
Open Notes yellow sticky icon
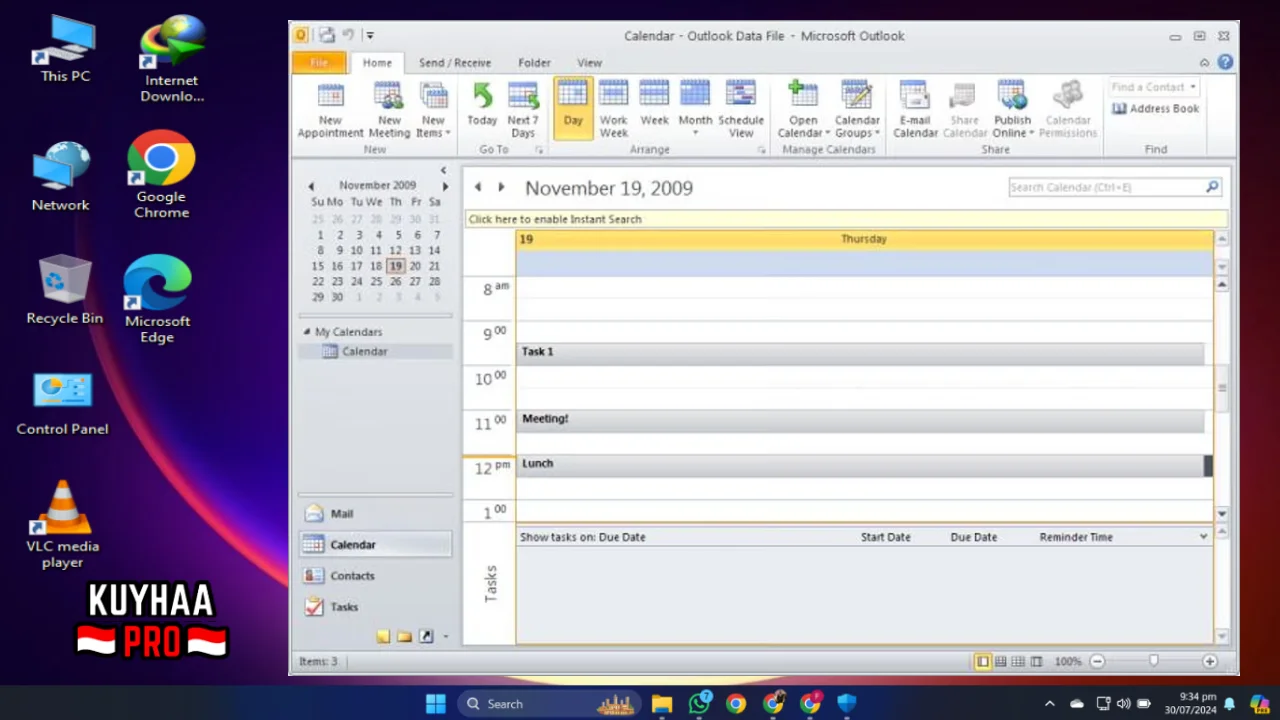(x=383, y=636)
